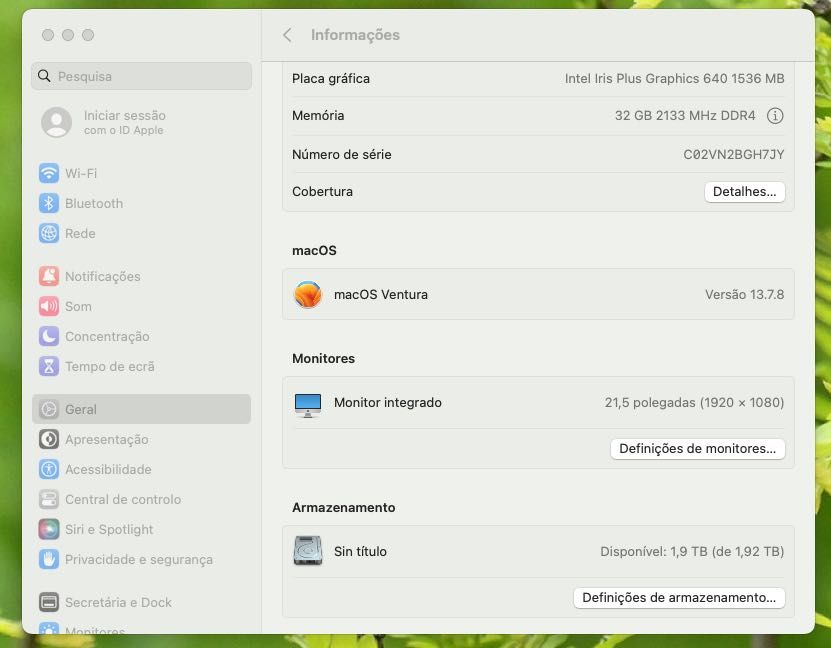Select the Acessibilidade icon

(49, 469)
